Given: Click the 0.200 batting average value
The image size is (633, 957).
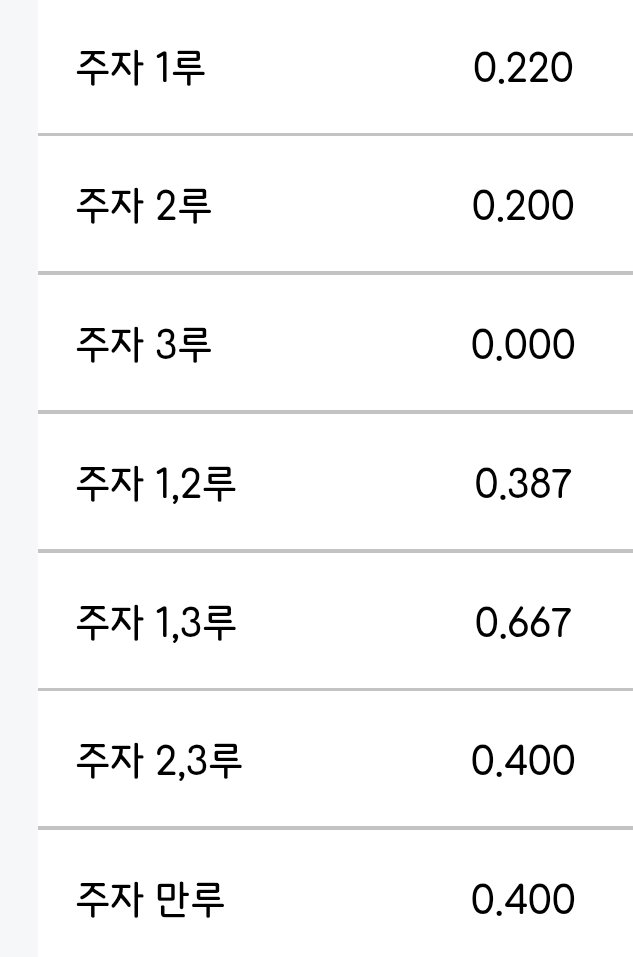Looking at the screenshot, I should click(523, 206).
